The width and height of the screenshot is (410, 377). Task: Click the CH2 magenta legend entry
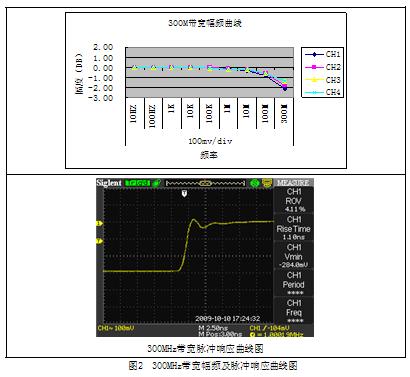(x=322, y=67)
